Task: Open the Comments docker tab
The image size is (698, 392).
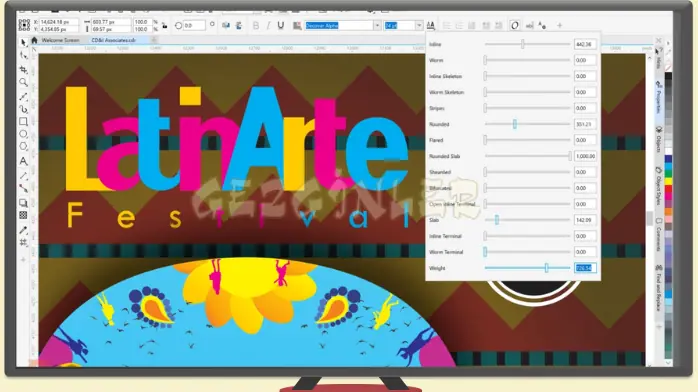Action: [658, 234]
